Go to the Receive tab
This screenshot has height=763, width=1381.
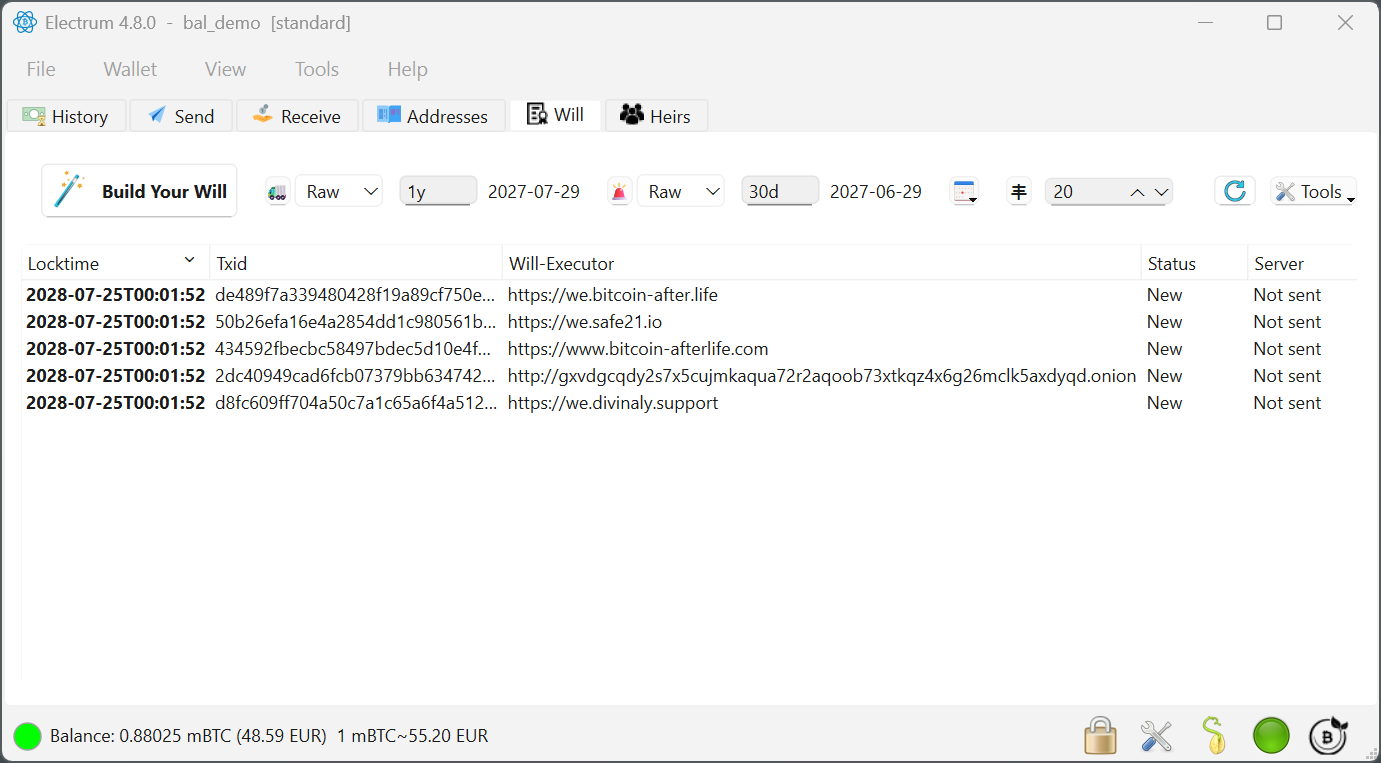coord(297,116)
